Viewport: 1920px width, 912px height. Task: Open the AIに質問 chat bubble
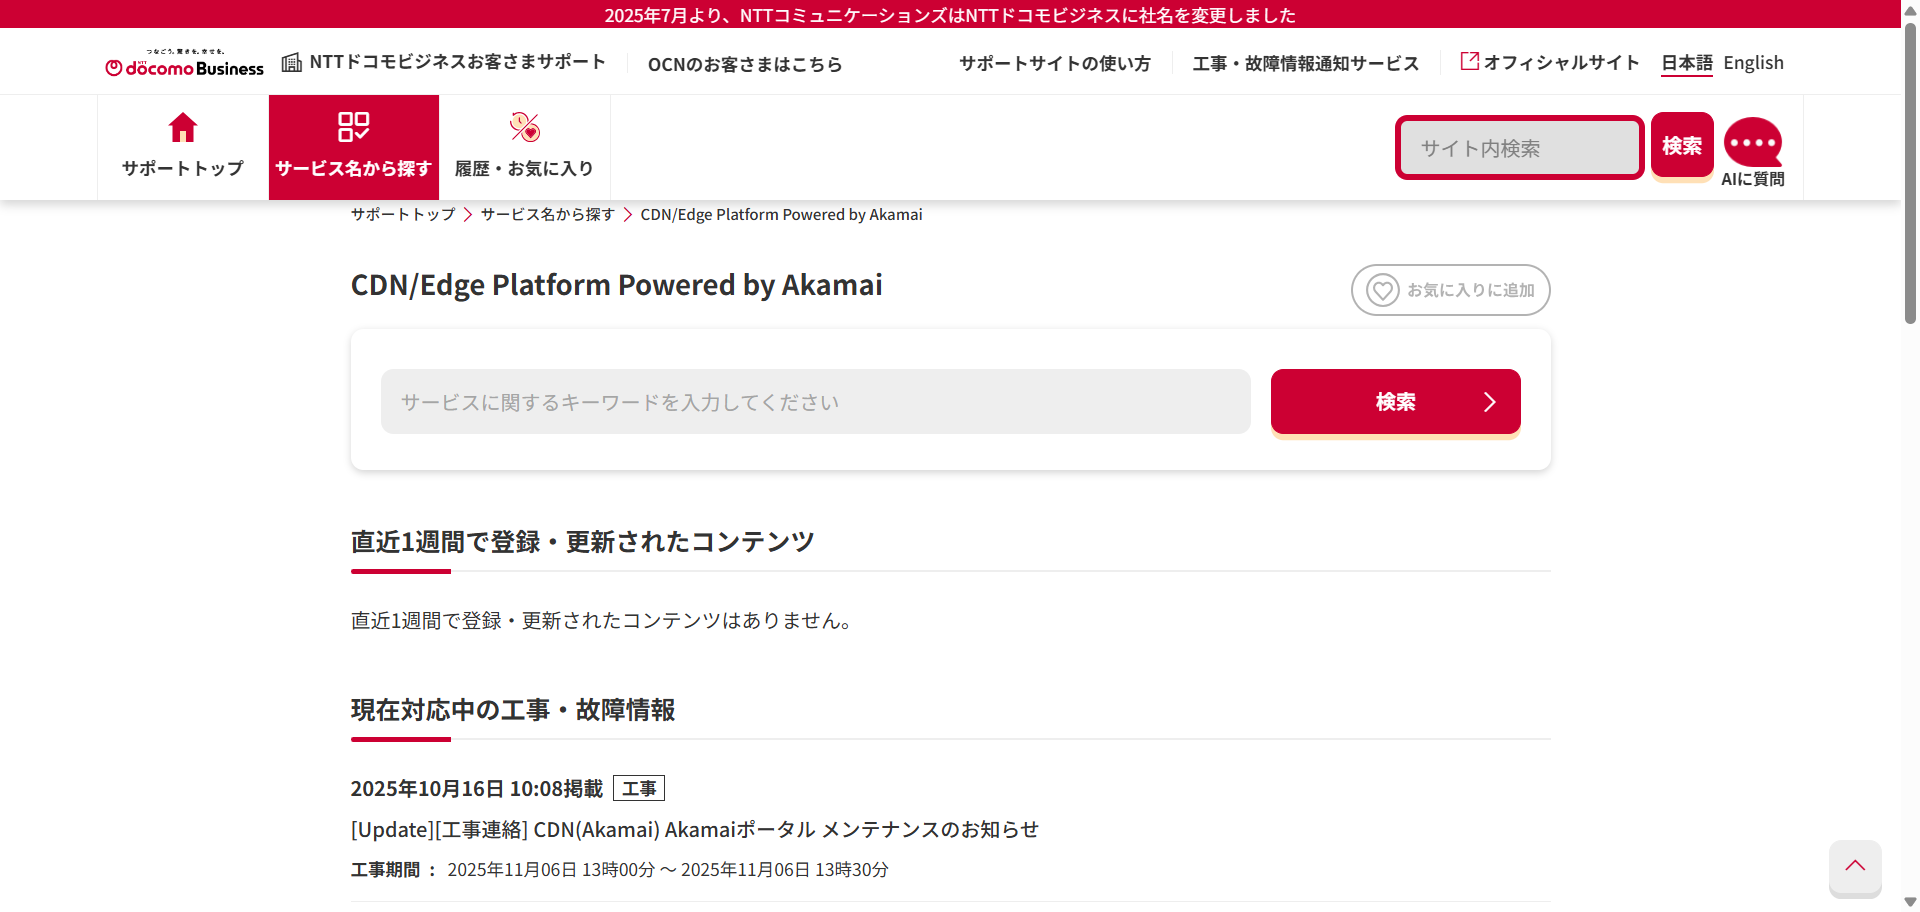[x=1752, y=144]
